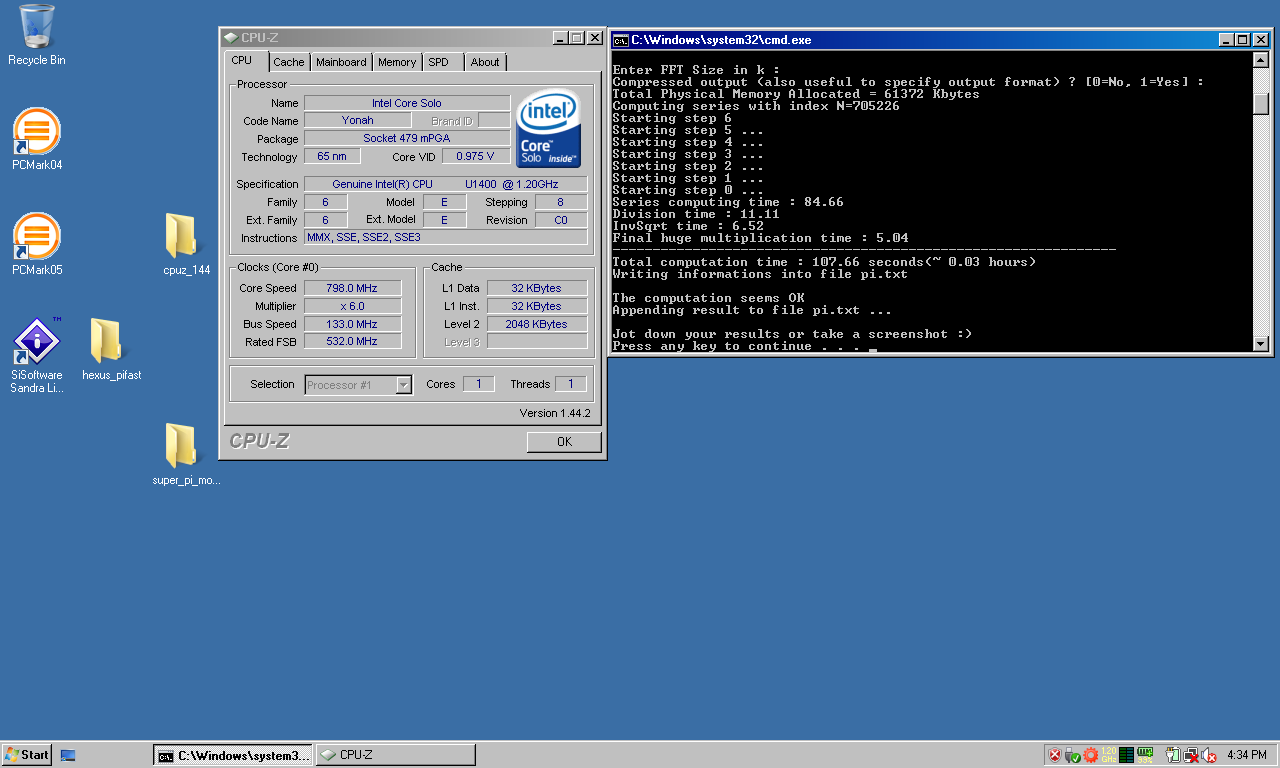Click the 1.20 GHz CPU speed tray icon
This screenshot has height=768, width=1280.
(1109, 755)
